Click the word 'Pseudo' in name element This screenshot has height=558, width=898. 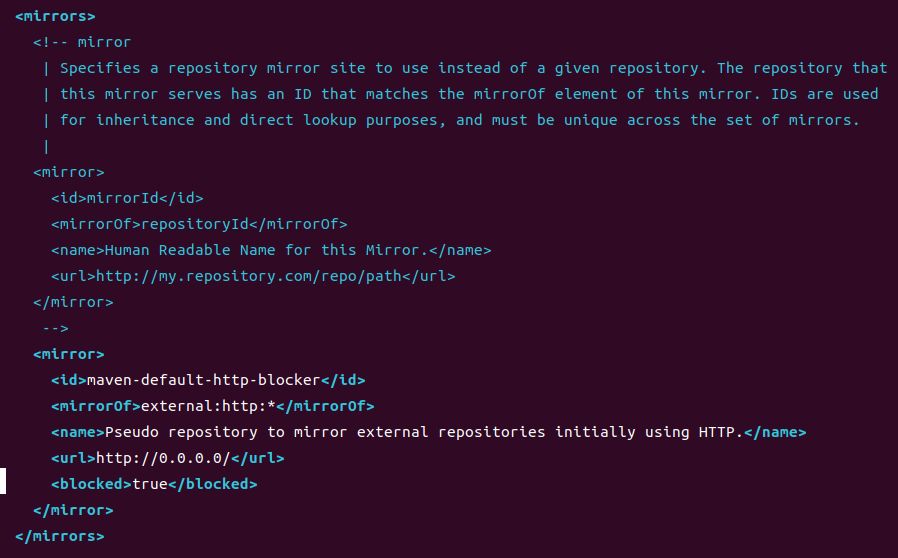click(132, 432)
